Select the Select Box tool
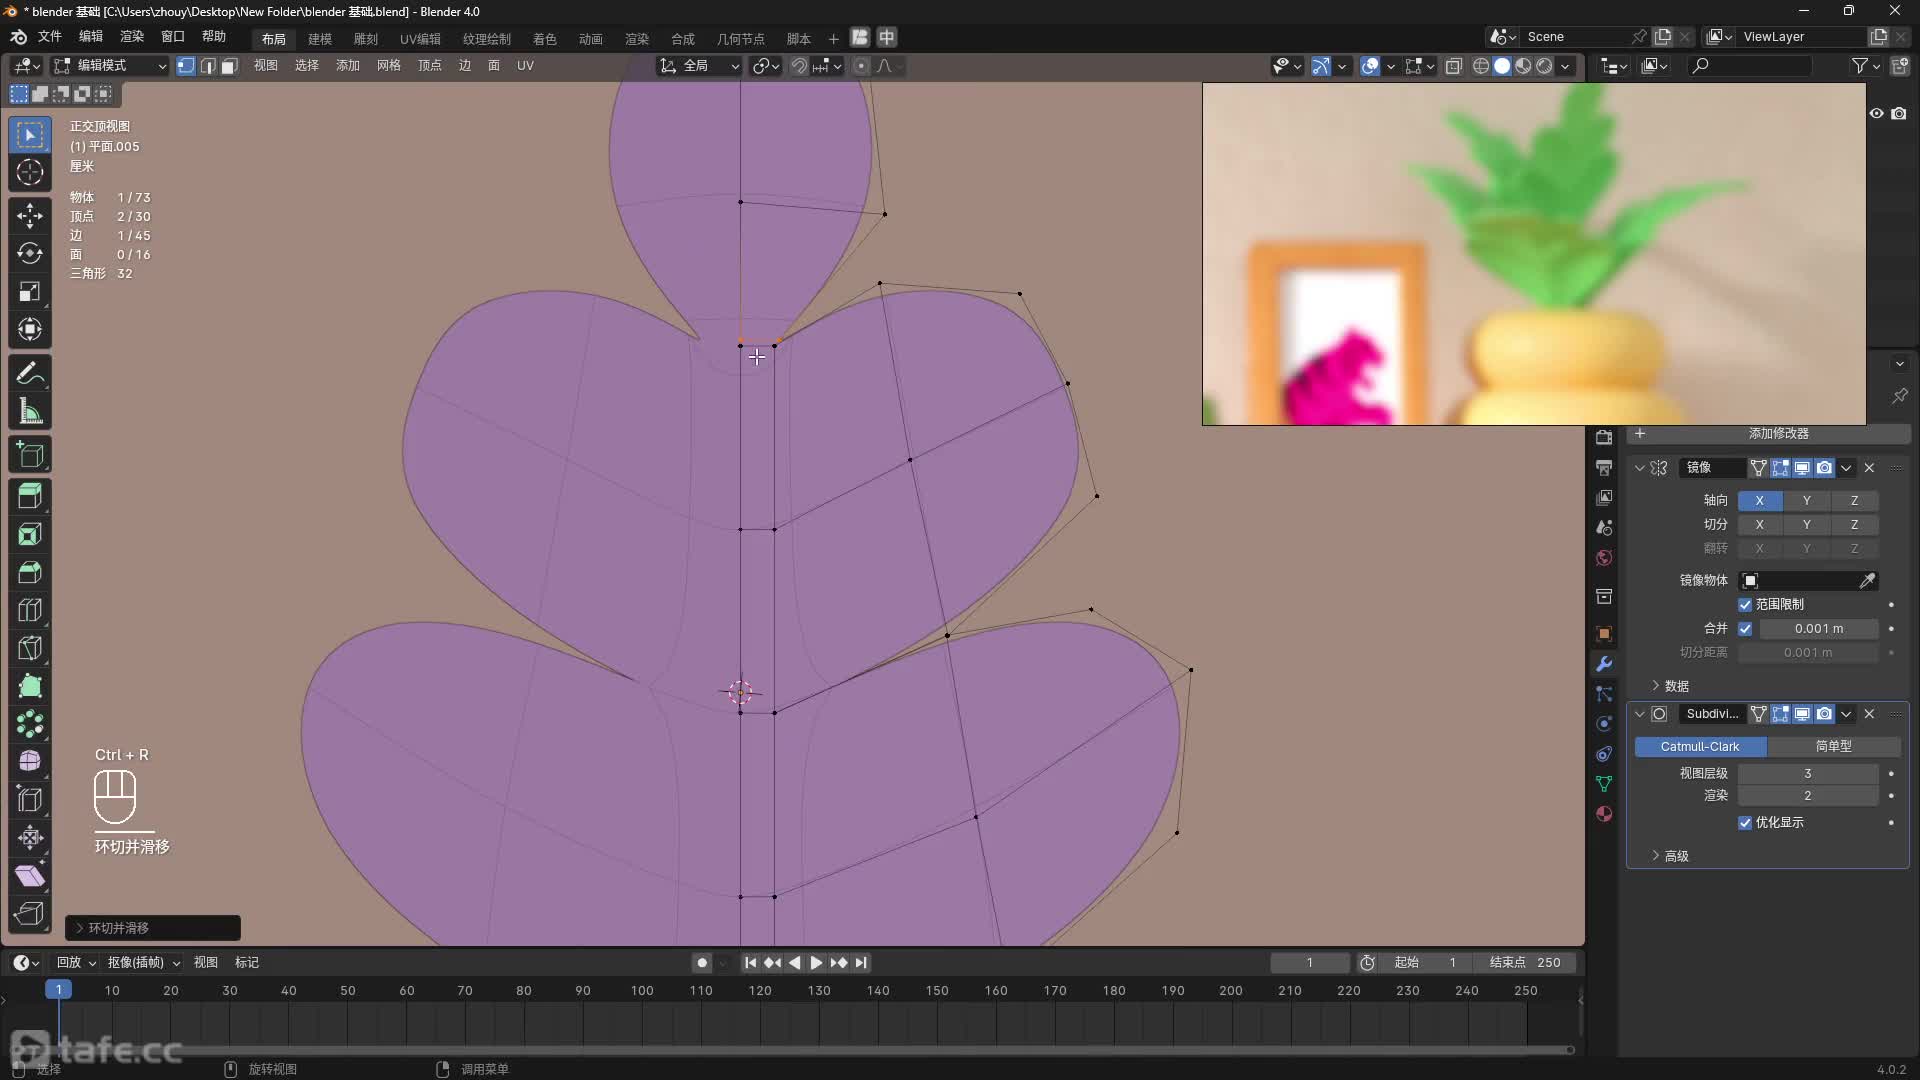1920x1080 pixels. pos(30,134)
